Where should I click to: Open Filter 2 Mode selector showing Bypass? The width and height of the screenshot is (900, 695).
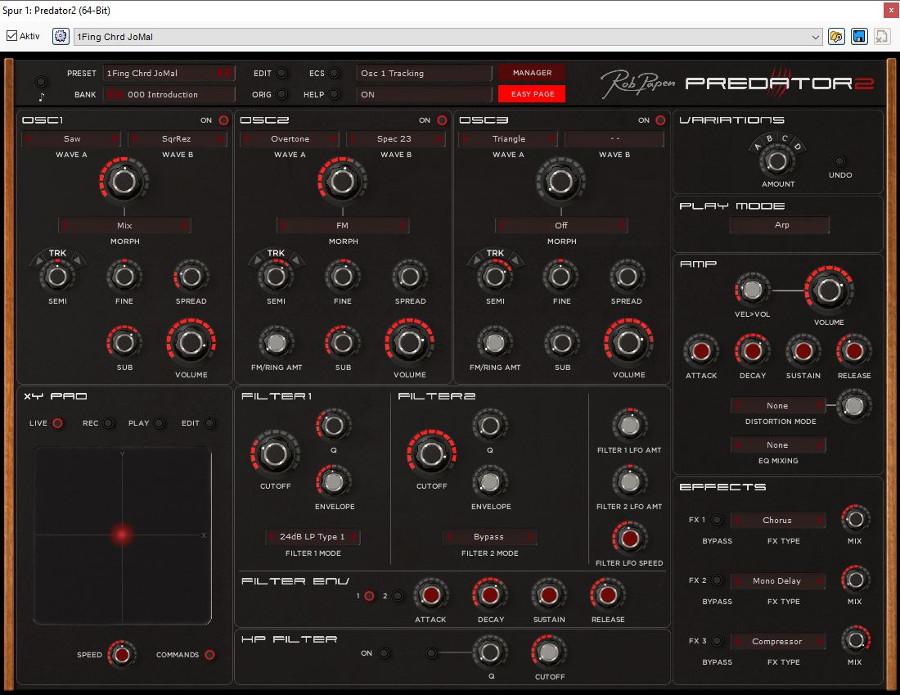click(x=489, y=537)
